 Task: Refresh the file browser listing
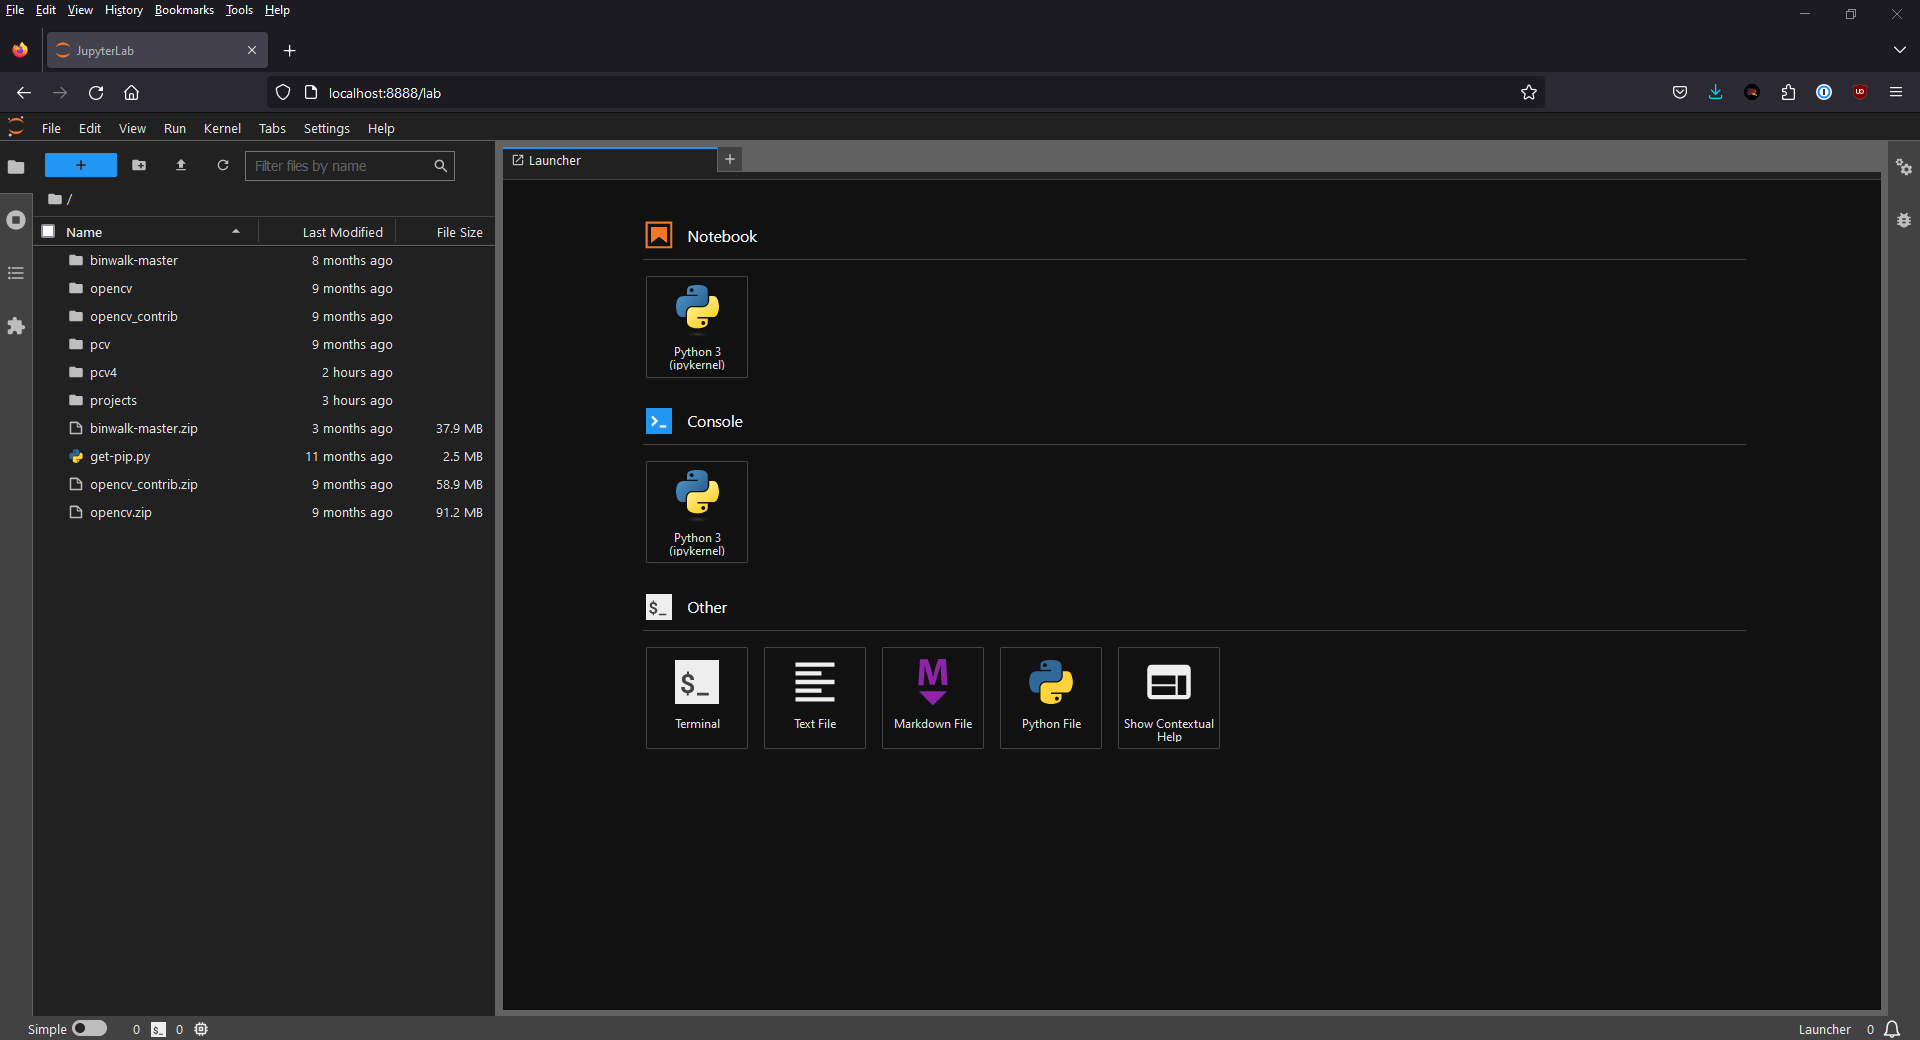point(222,165)
